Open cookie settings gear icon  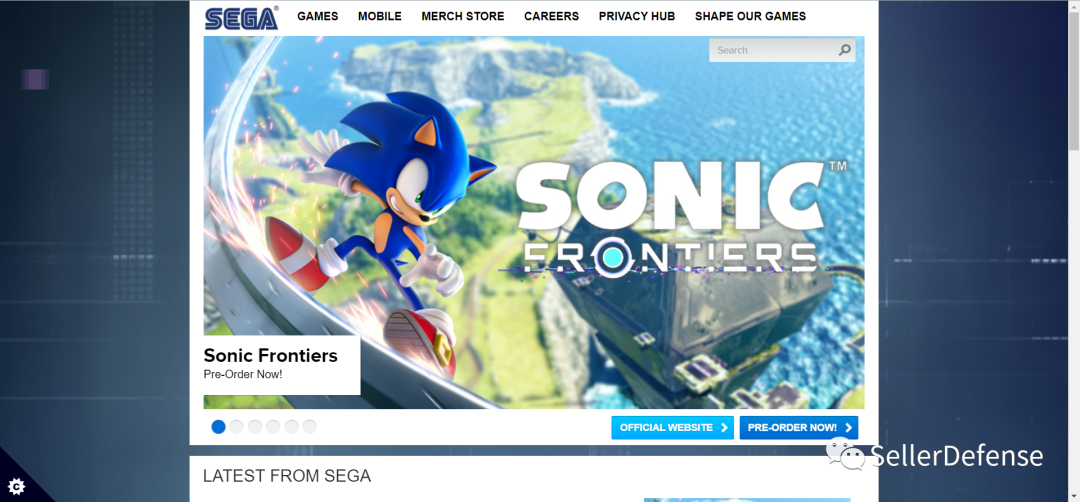pos(17,487)
